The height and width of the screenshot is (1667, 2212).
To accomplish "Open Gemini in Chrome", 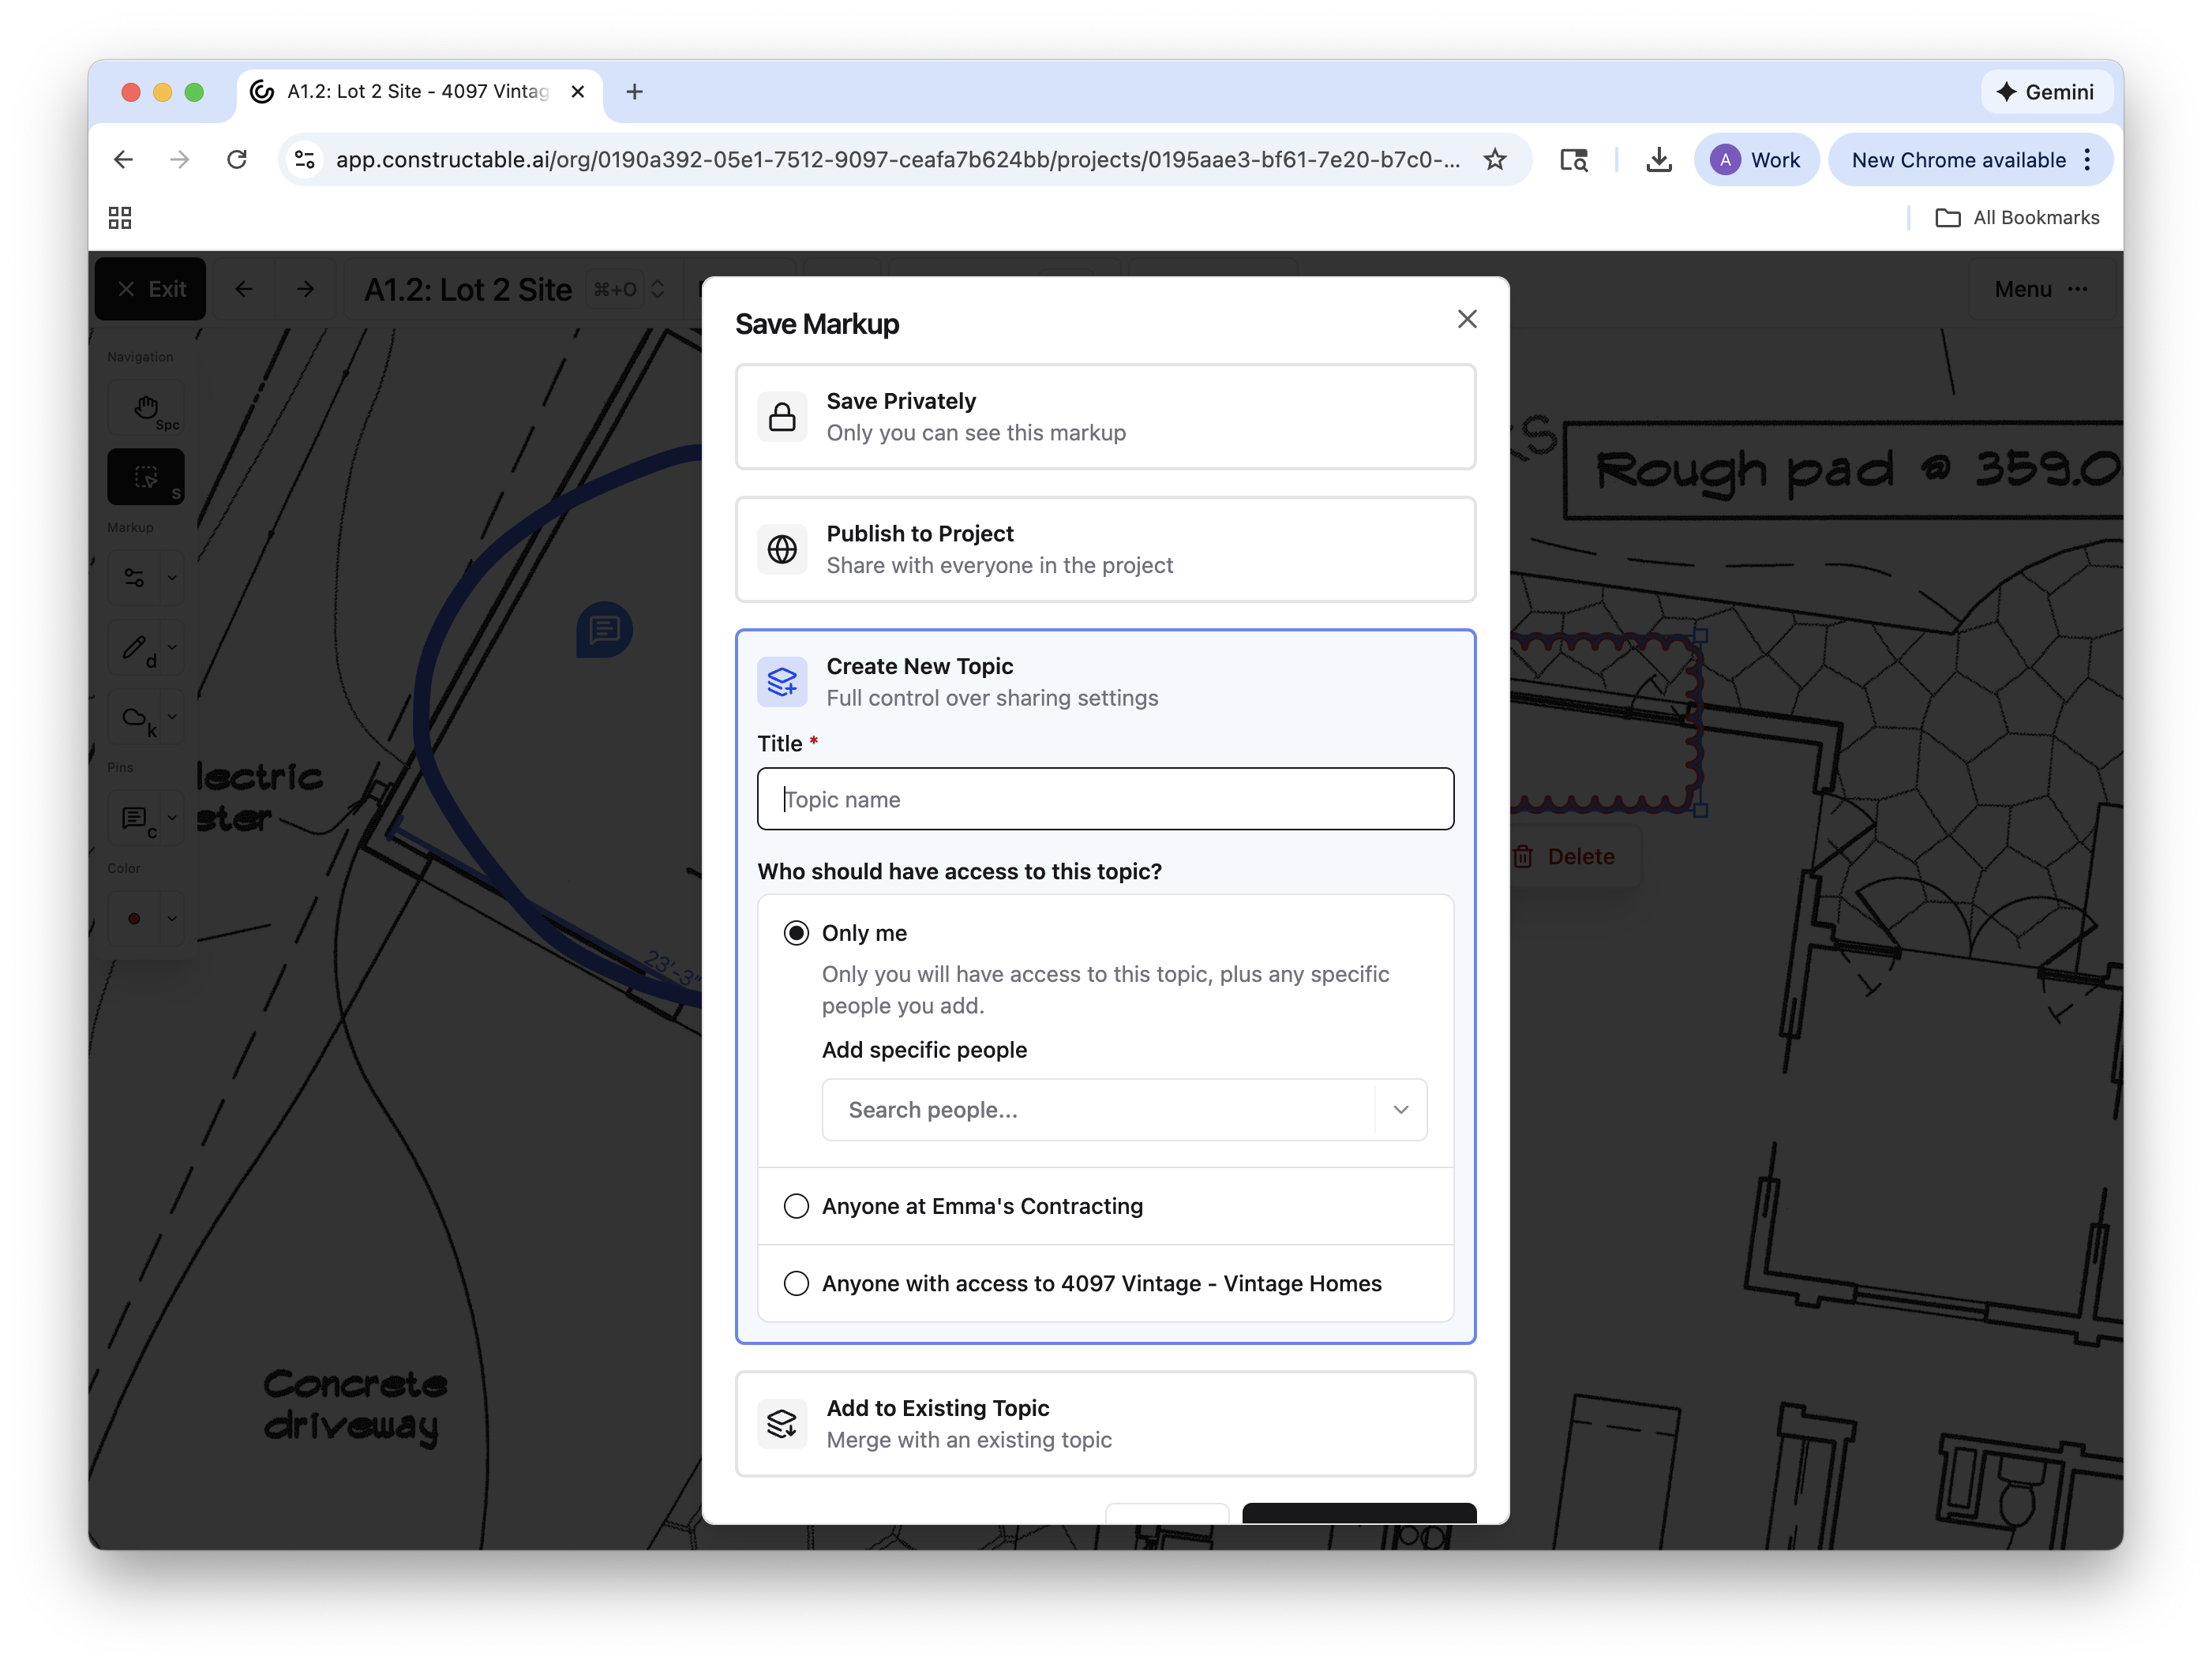I will (2046, 92).
